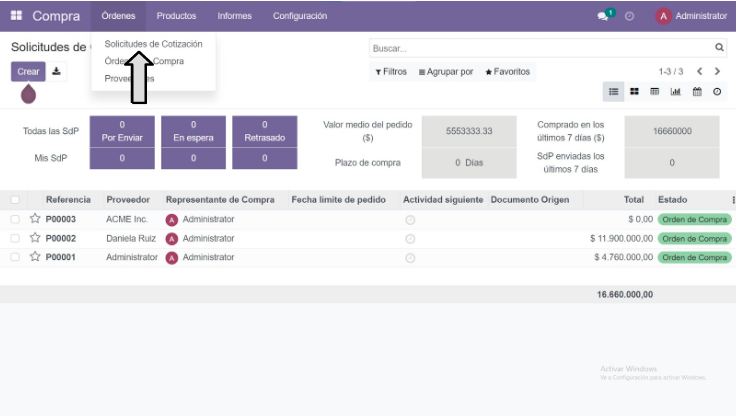This screenshot has height=418, width=739.
Task: Click the $ 4.760.000,00 total cell
Action: click(624, 257)
